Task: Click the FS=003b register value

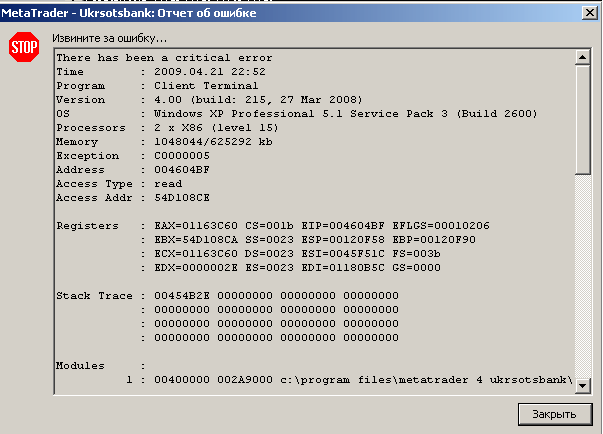Action: [x=416, y=254]
